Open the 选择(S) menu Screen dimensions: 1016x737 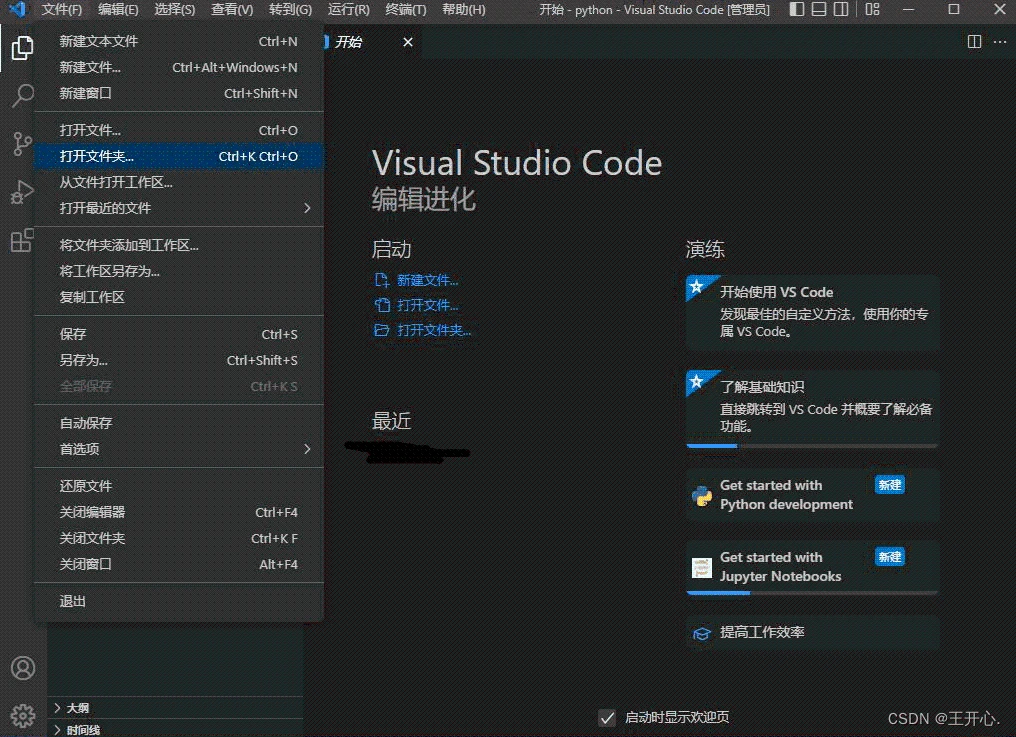click(x=174, y=10)
